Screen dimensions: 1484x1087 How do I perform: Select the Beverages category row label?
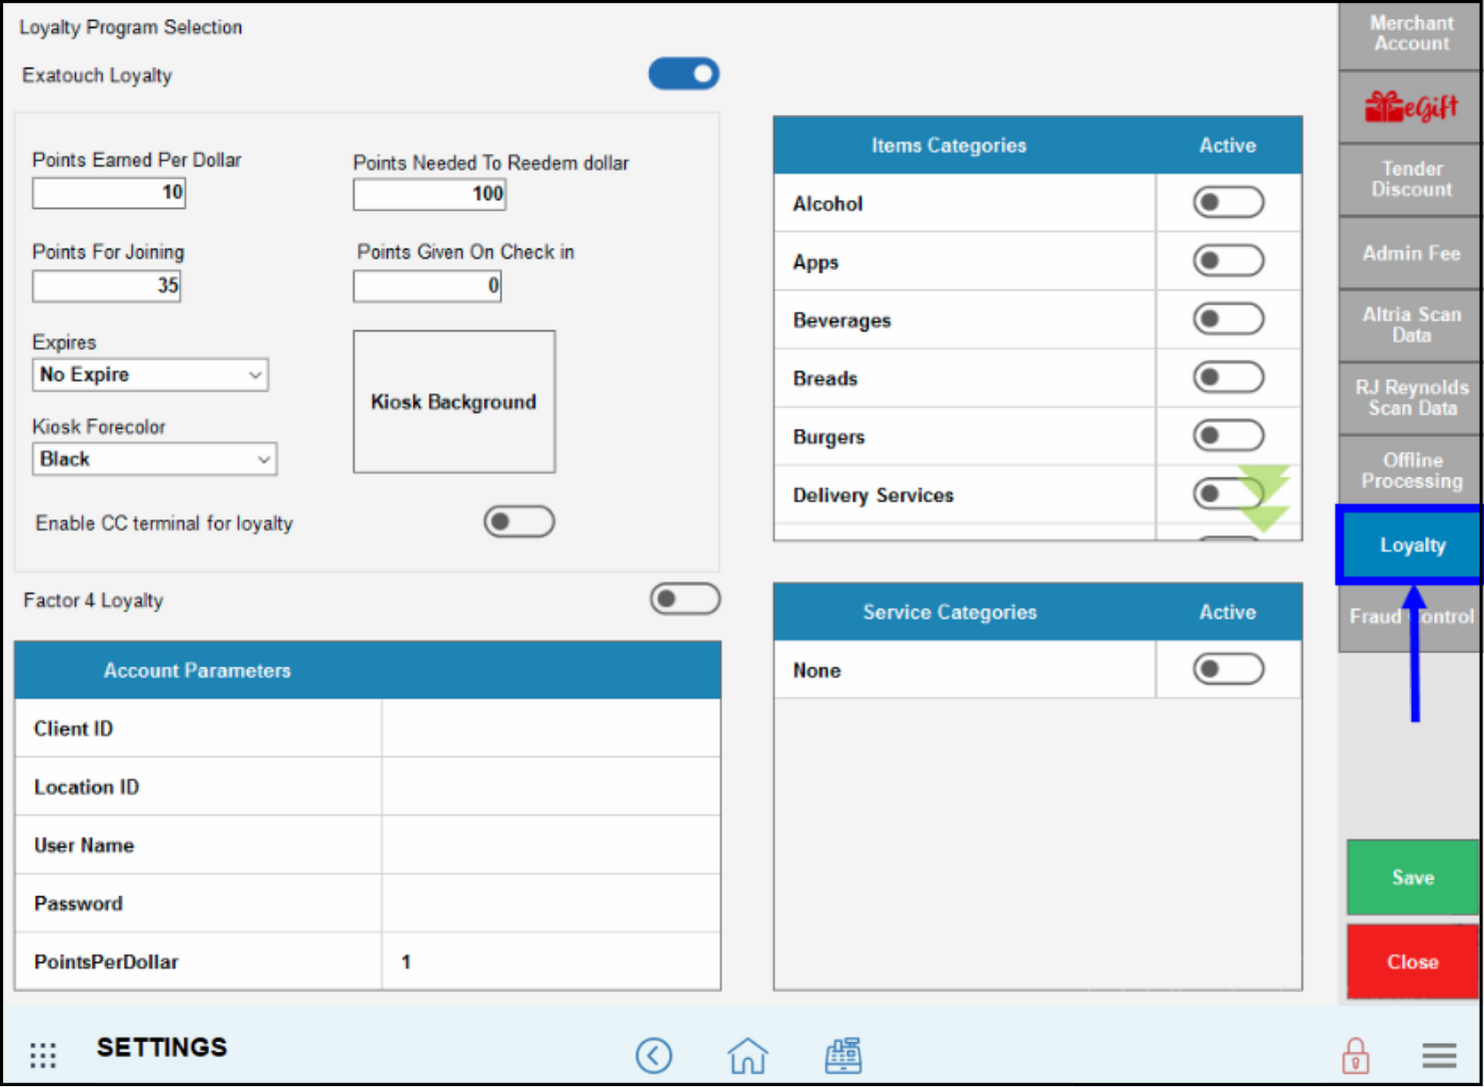click(842, 320)
